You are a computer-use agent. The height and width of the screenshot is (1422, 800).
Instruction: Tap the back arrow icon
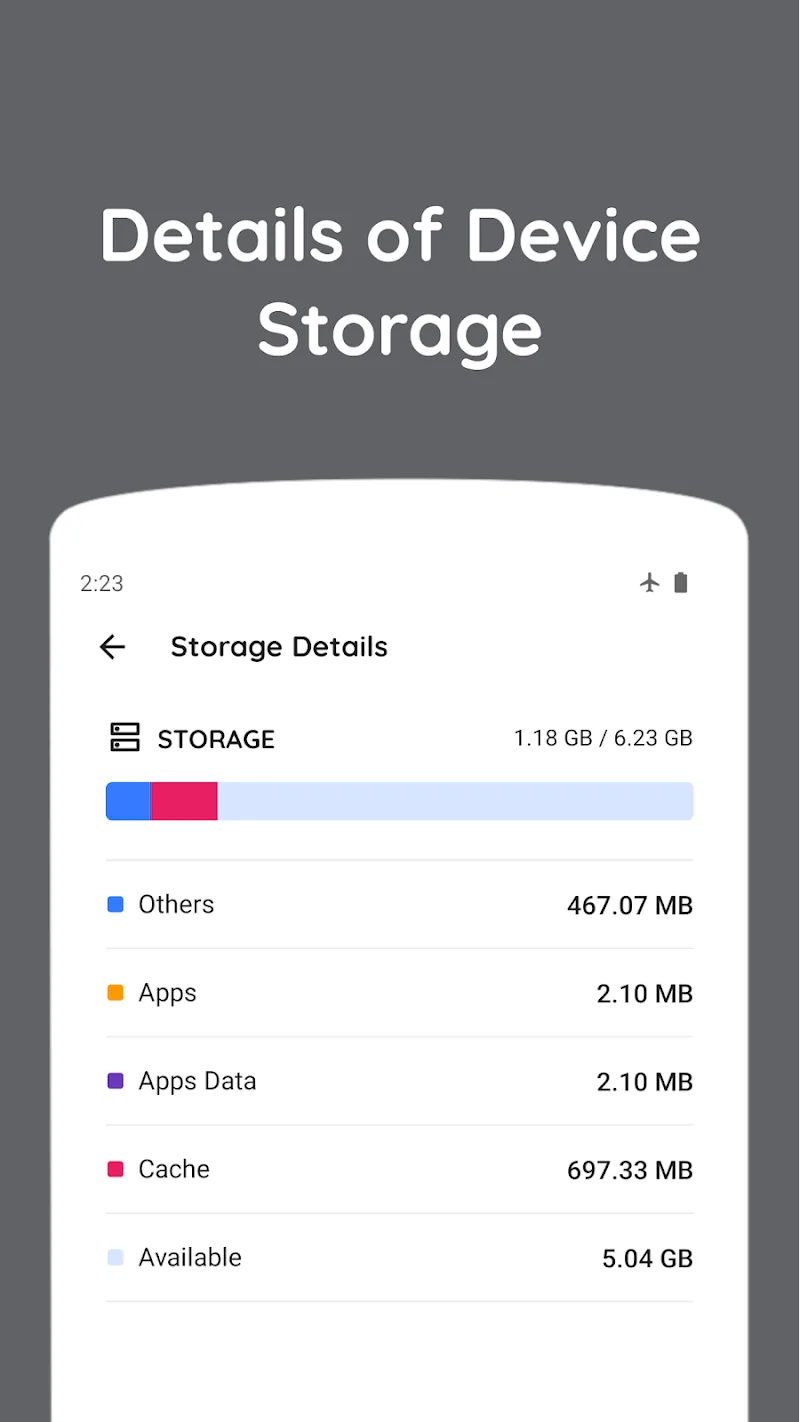point(112,647)
